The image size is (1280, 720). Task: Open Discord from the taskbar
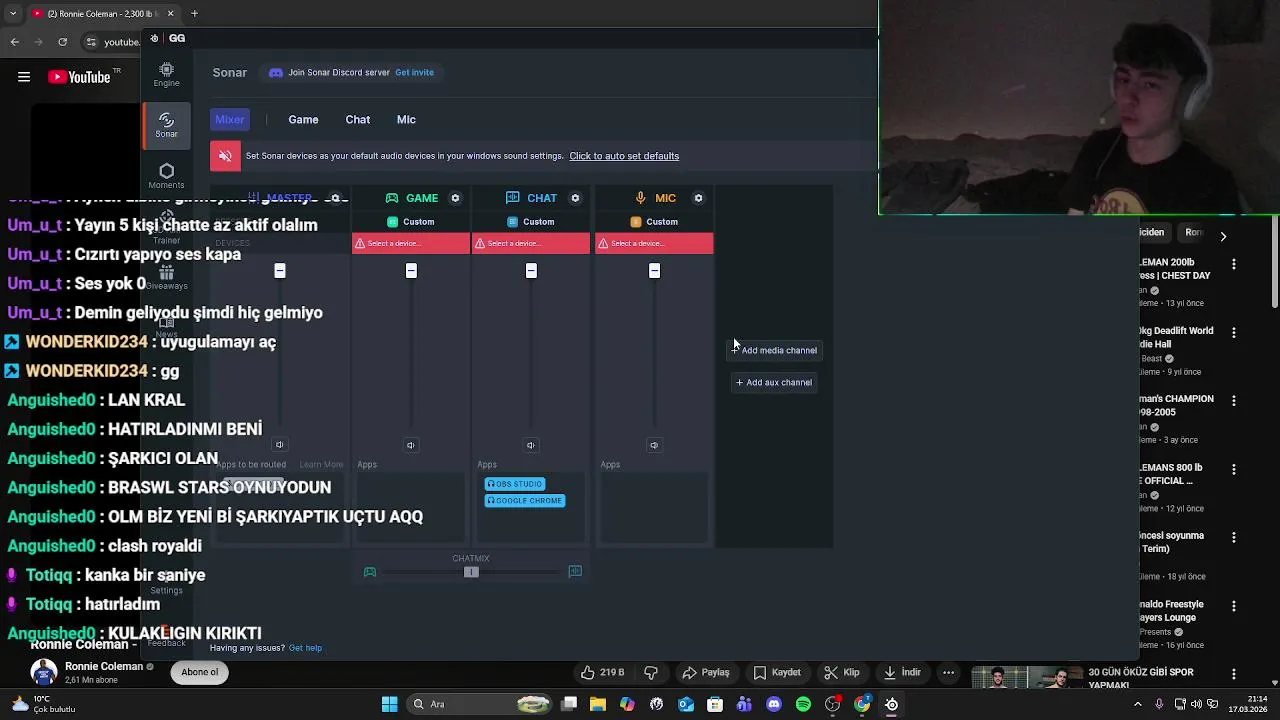[774, 704]
